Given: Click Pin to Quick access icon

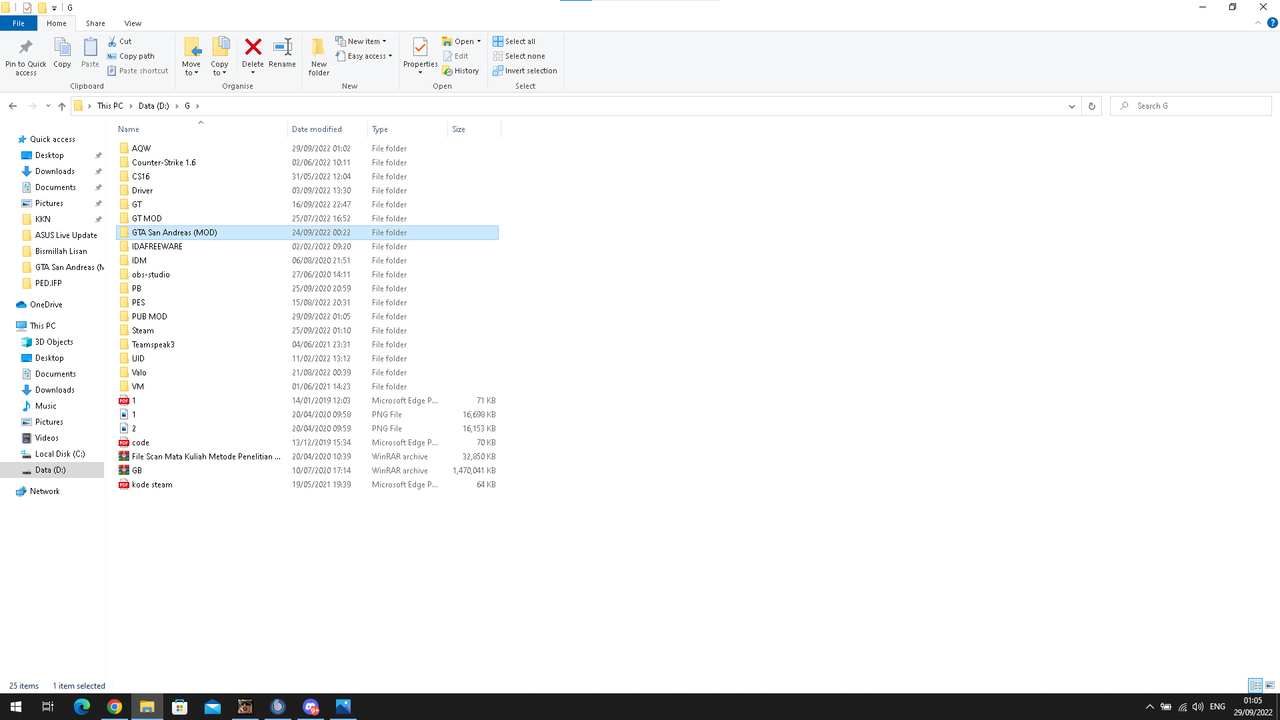Looking at the screenshot, I should 26,56.
